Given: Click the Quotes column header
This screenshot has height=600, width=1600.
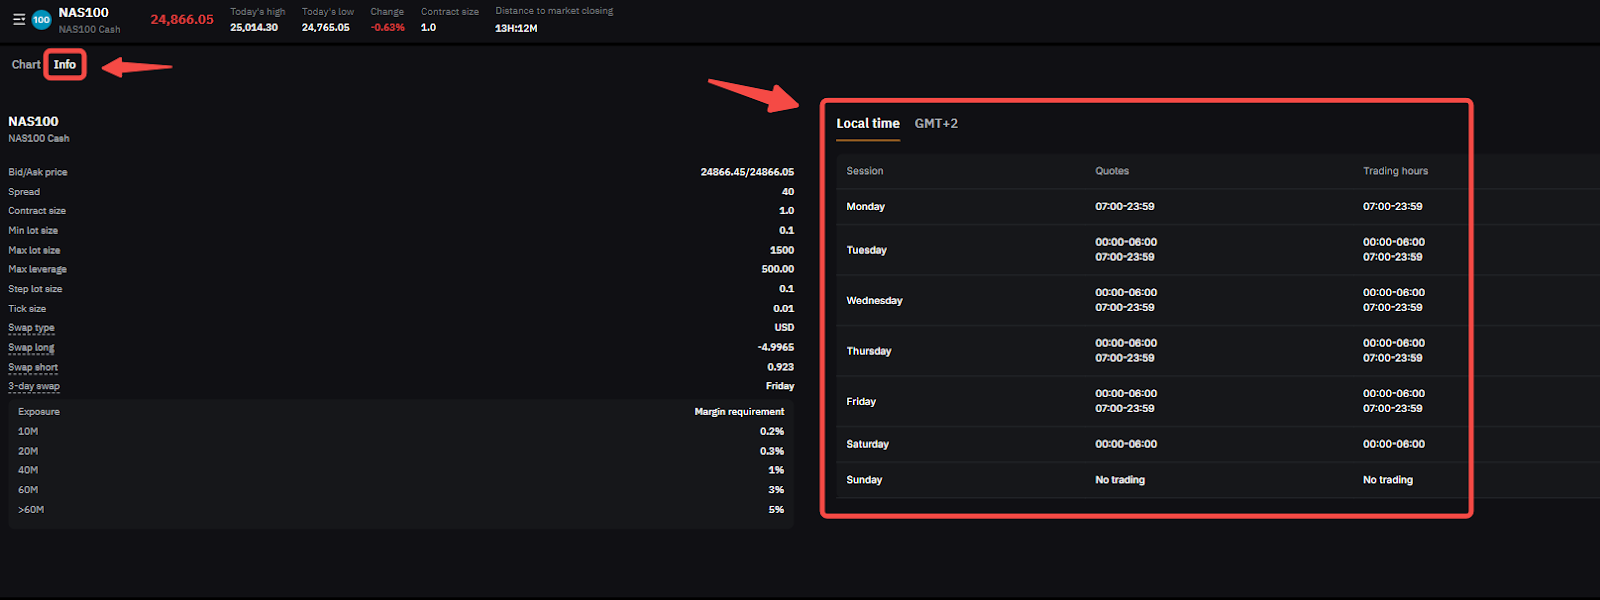Looking at the screenshot, I should (x=1112, y=171).
